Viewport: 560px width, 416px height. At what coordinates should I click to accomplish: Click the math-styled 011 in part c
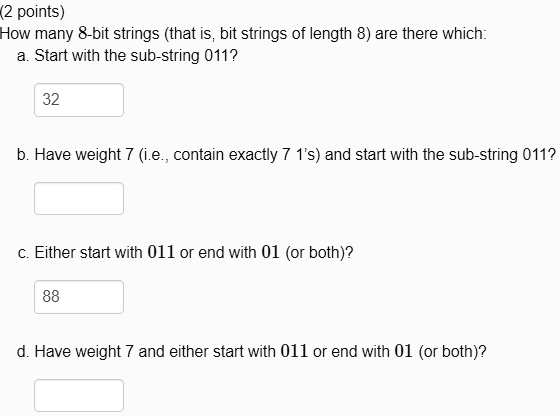coord(161,252)
